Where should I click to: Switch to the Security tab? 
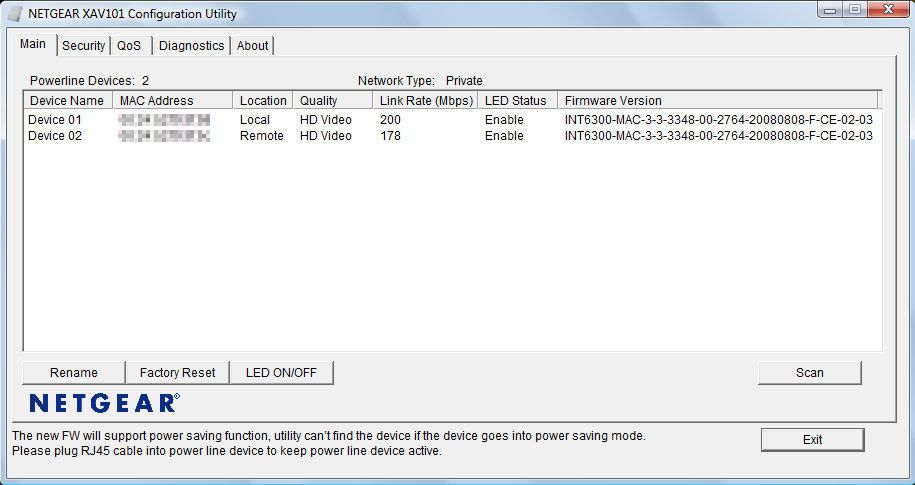pyautogui.click(x=83, y=45)
